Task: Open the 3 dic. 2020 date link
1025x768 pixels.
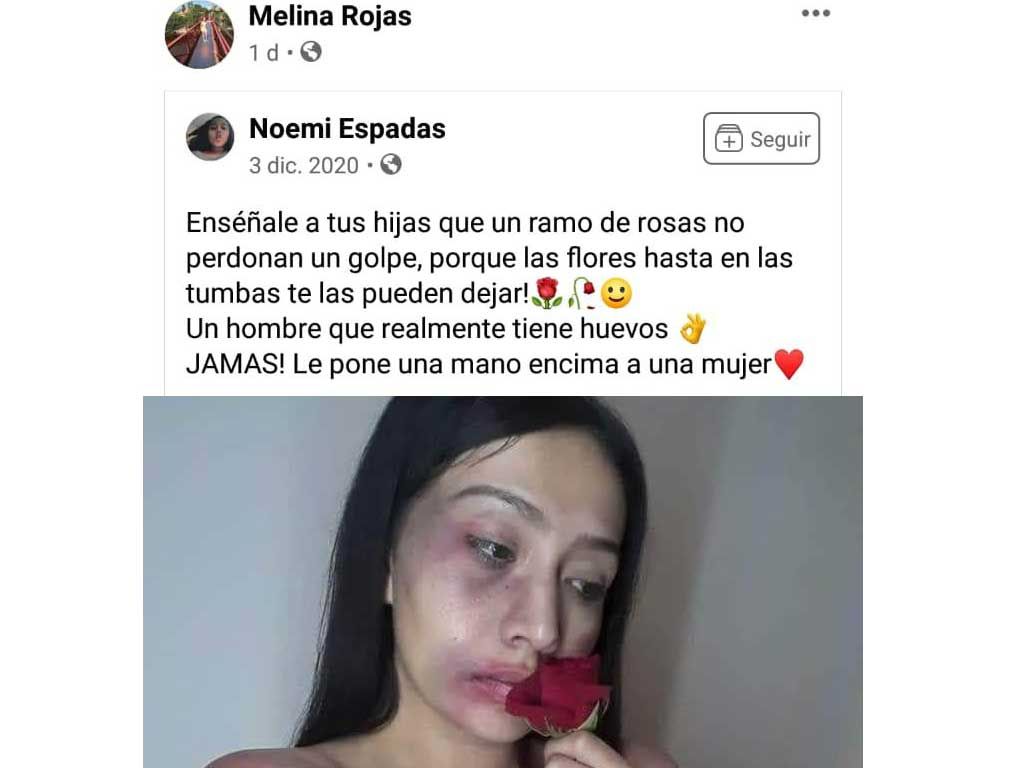Action: 303,165
